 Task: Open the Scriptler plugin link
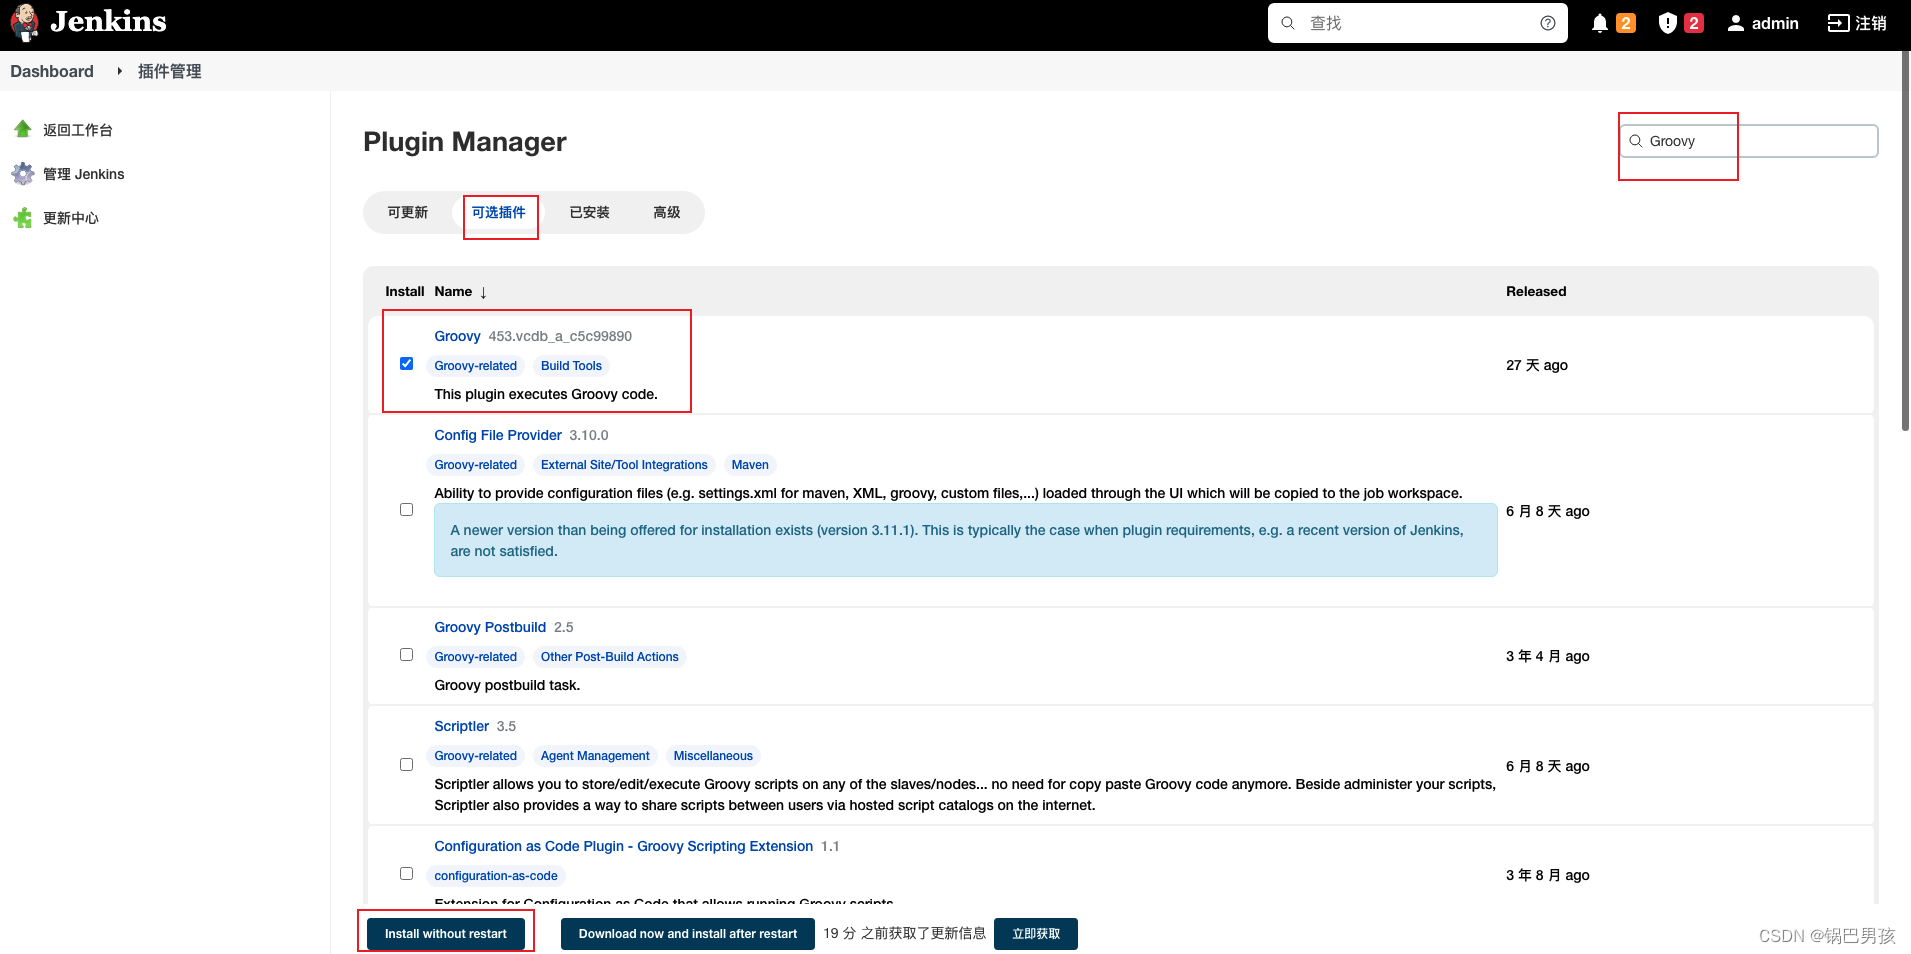pyautogui.click(x=462, y=726)
